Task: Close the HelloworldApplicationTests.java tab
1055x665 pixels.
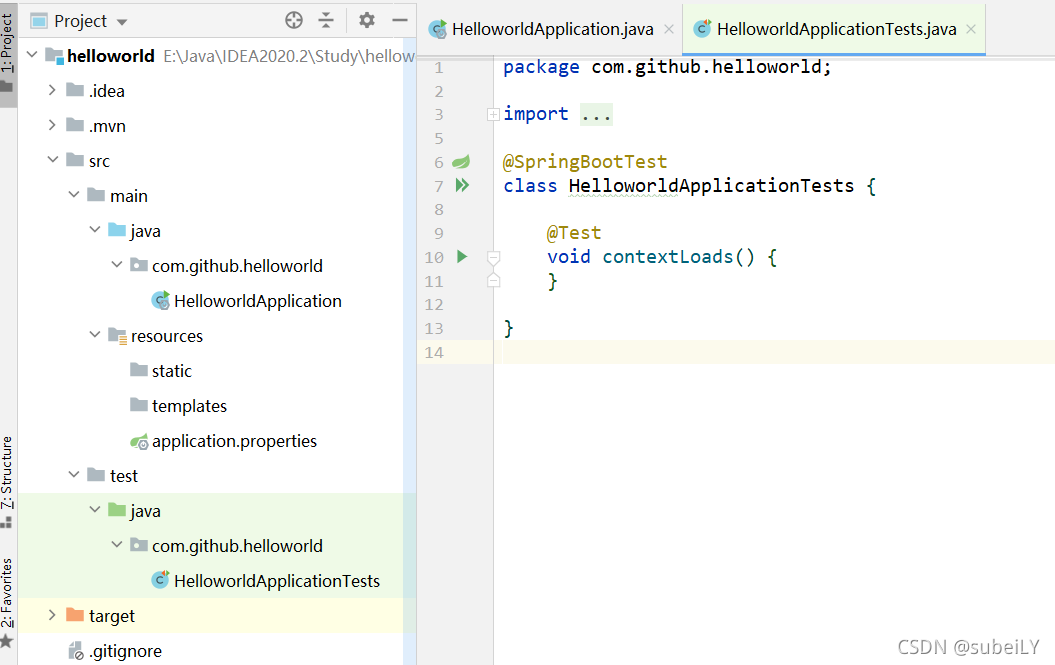Action: (971, 29)
